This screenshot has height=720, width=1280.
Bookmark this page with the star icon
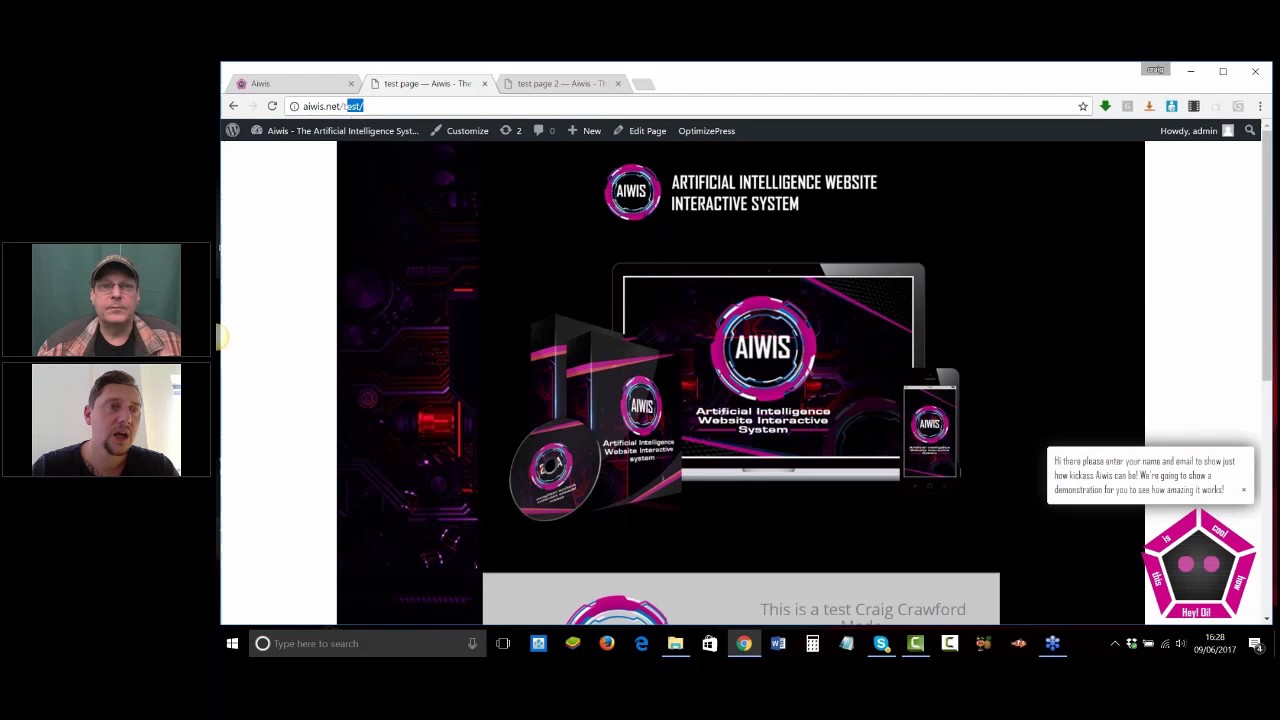(x=1083, y=106)
